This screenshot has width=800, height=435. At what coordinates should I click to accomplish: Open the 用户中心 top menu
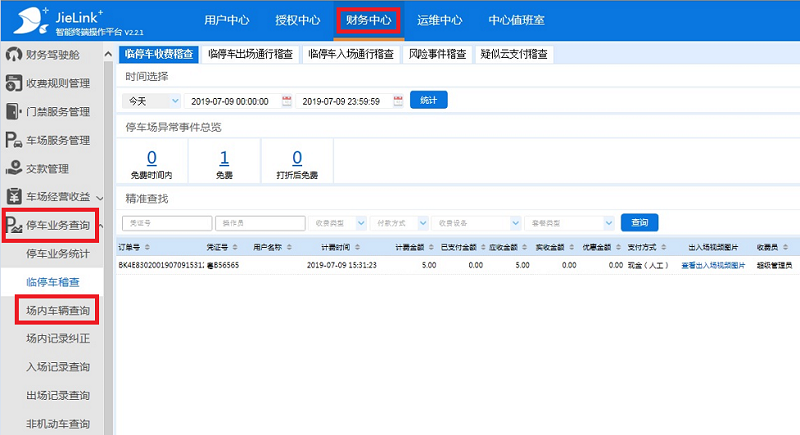pos(225,19)
